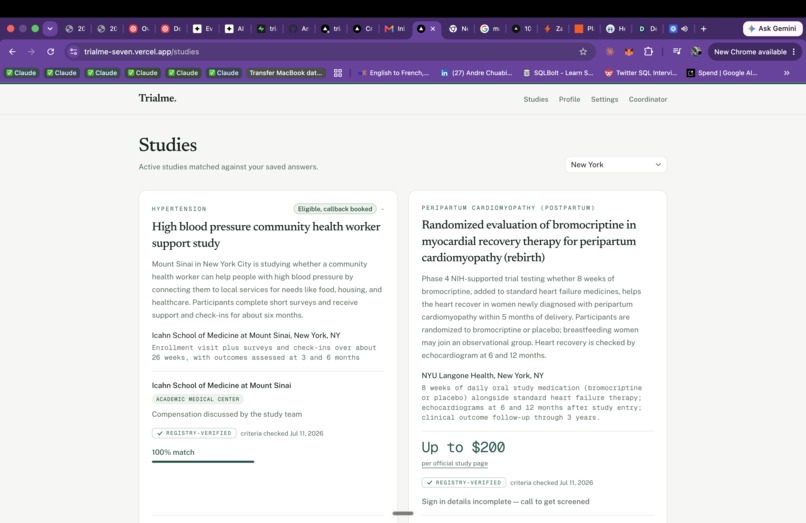Viewport: 806px width, 523px height.
Task: Open a new tab with the plus icon
Action: click(703, 29)
